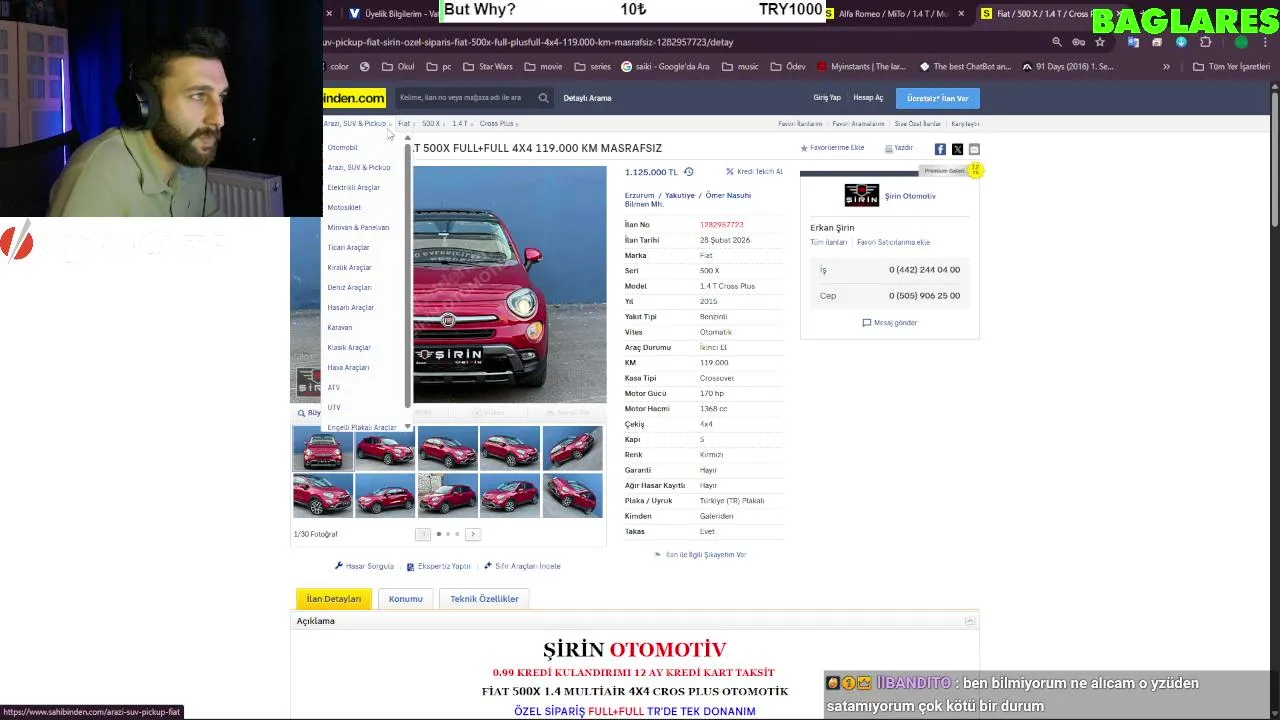1280x720 pixels.
Task: Select first front-view car thumbnail
Action: (x=322, y=448)
